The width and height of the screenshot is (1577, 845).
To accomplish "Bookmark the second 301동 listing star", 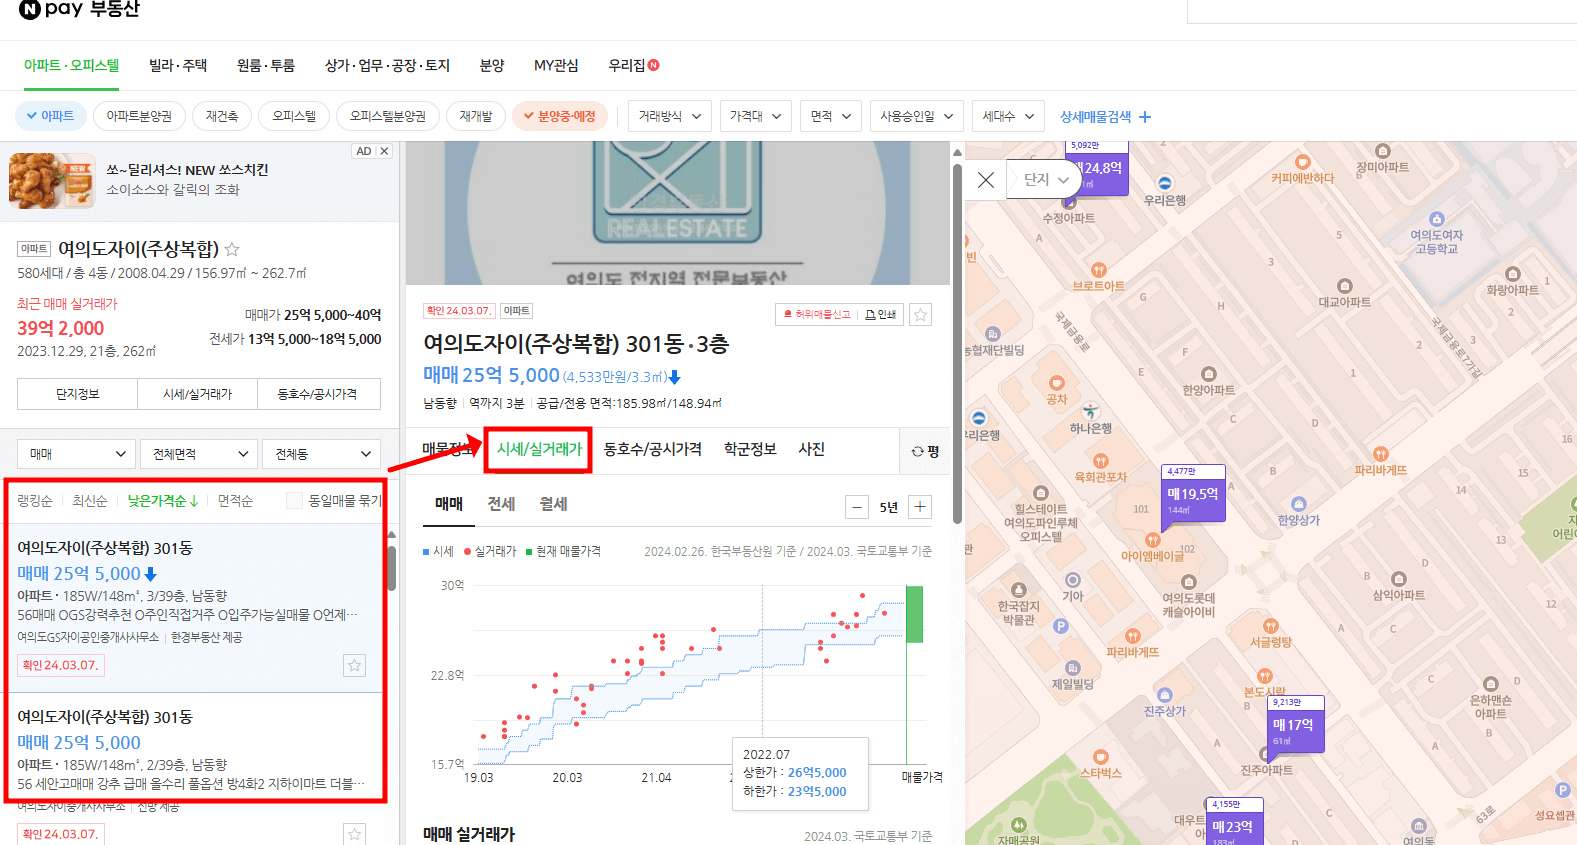I will tap(354, 833).
